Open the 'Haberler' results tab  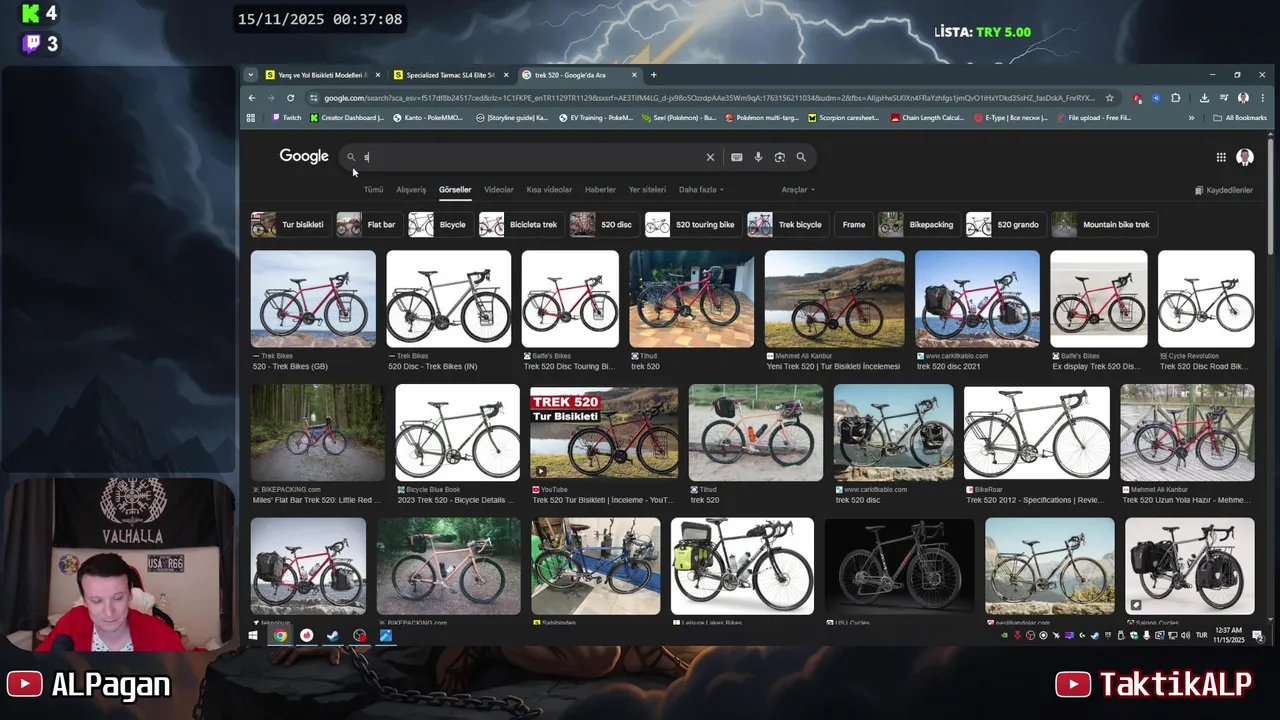coord(600,190)
